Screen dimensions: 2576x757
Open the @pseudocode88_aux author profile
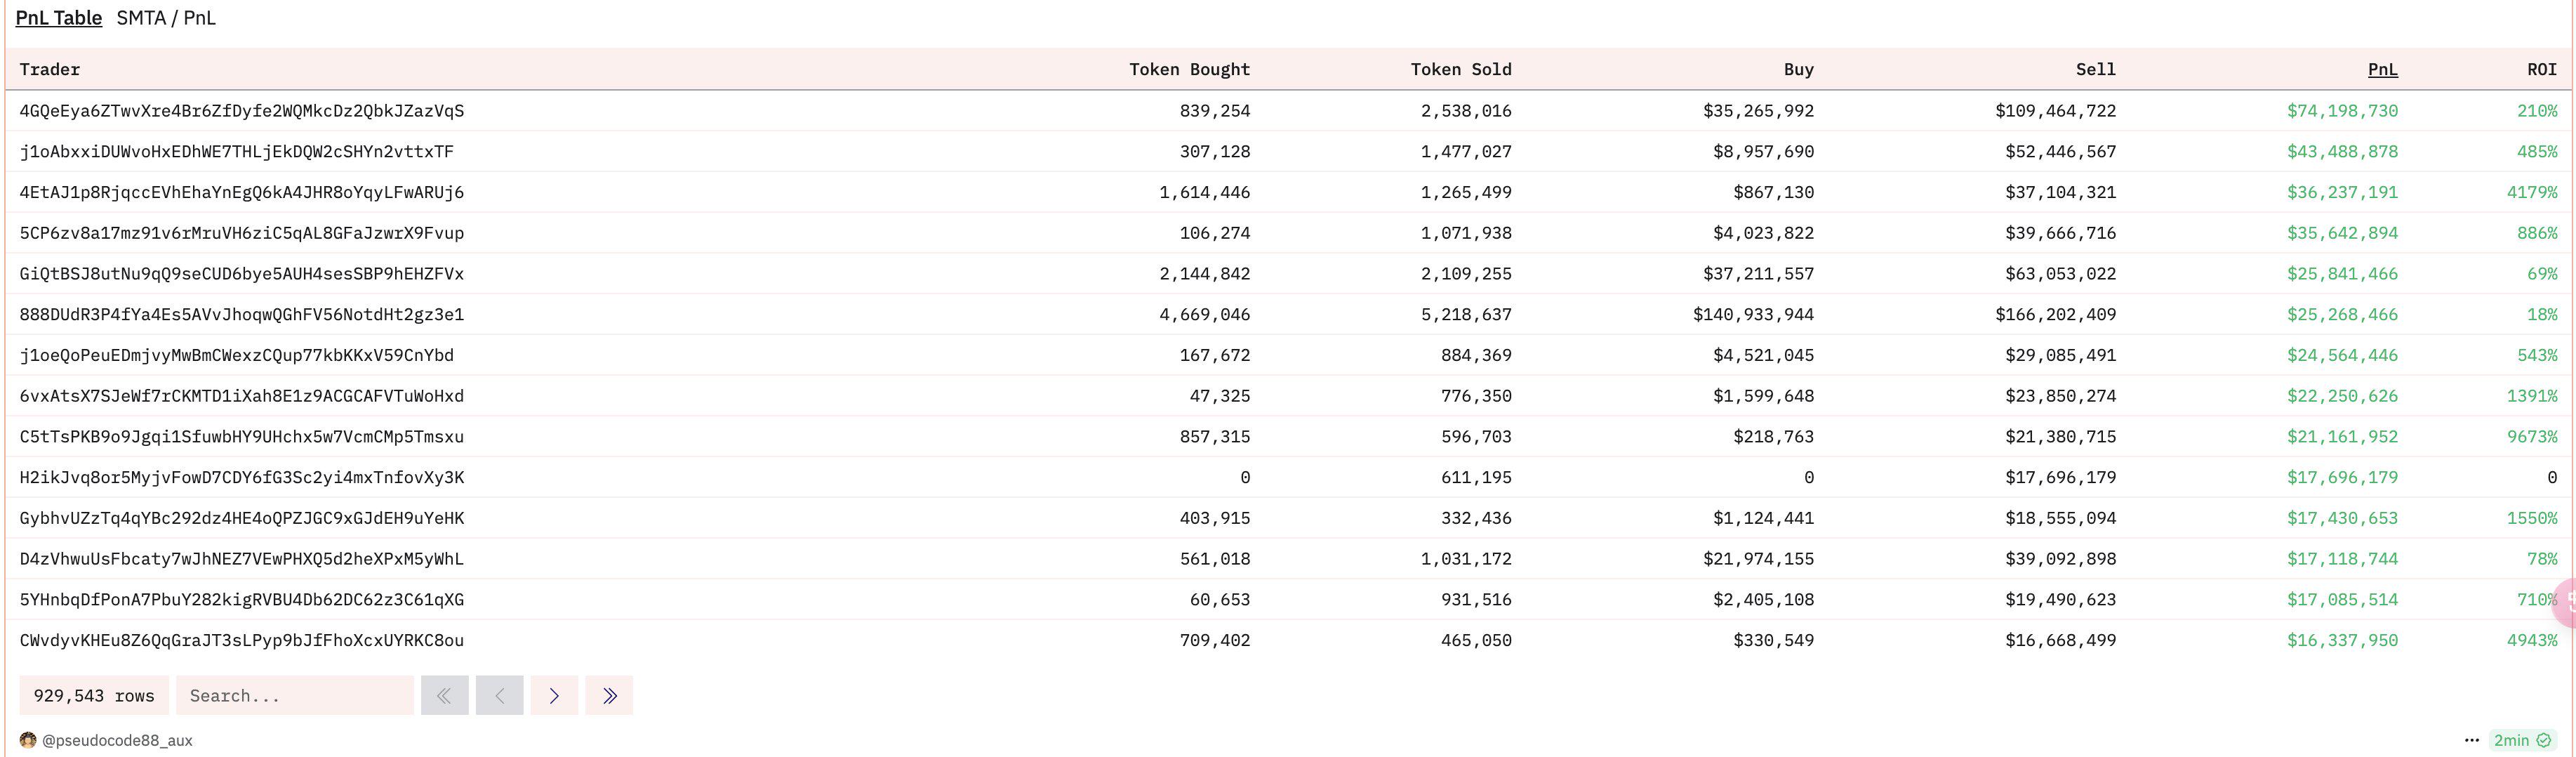[117, 740]
